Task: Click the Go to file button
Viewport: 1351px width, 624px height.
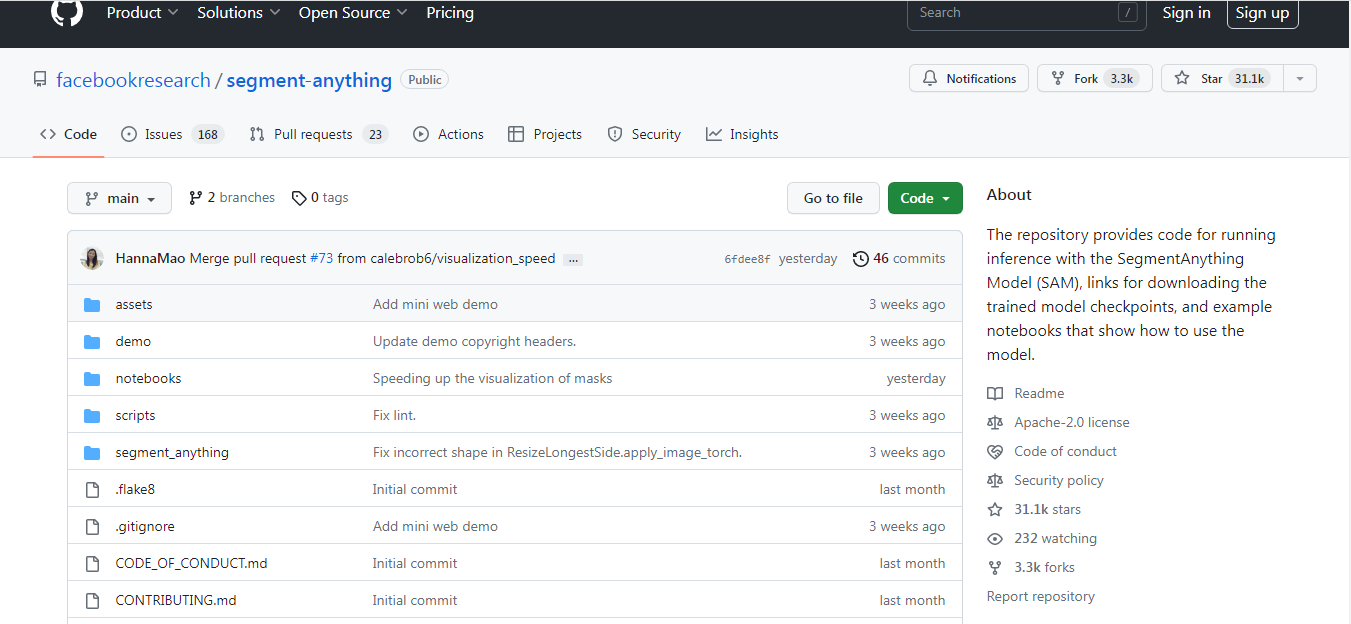Action: point(833,198)
